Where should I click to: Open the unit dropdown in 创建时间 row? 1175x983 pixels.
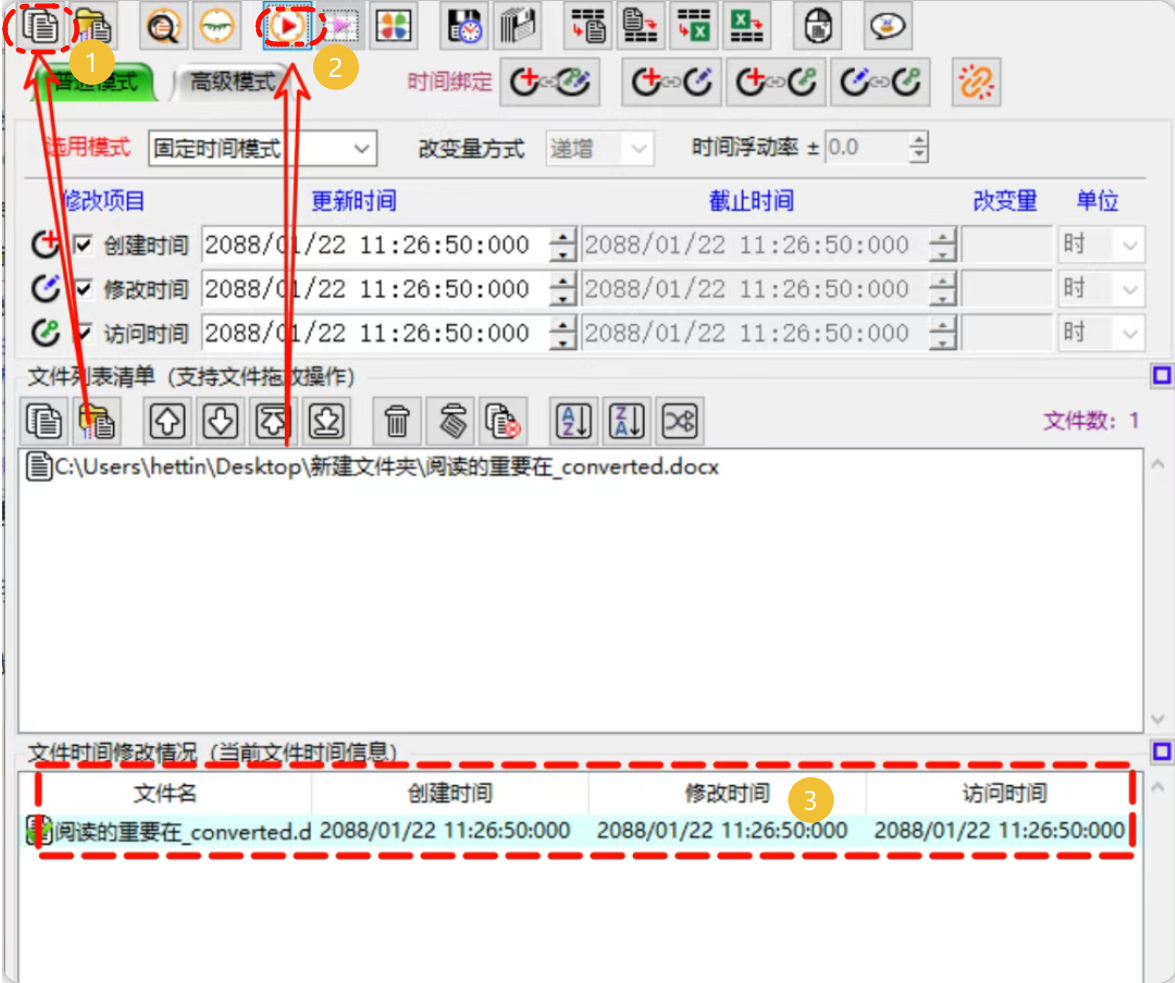pyautogui.click(x=1101, y=244)
